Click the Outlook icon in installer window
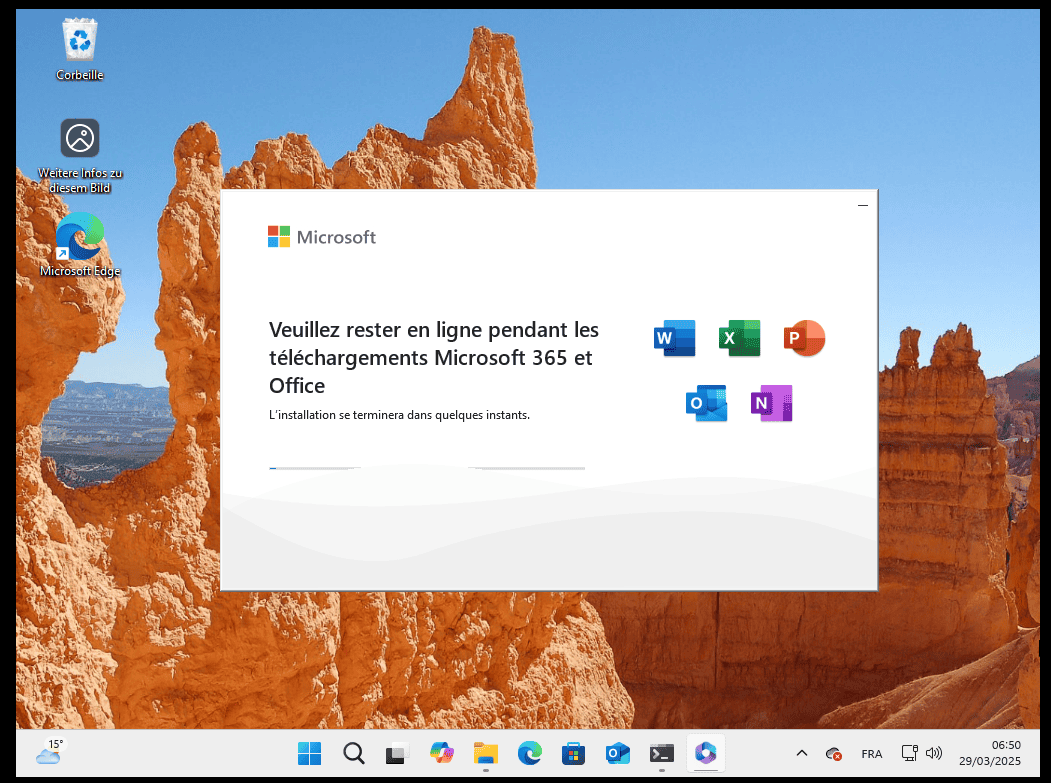The height and width of the screenshot is (783, 1051). coord(706,403)
